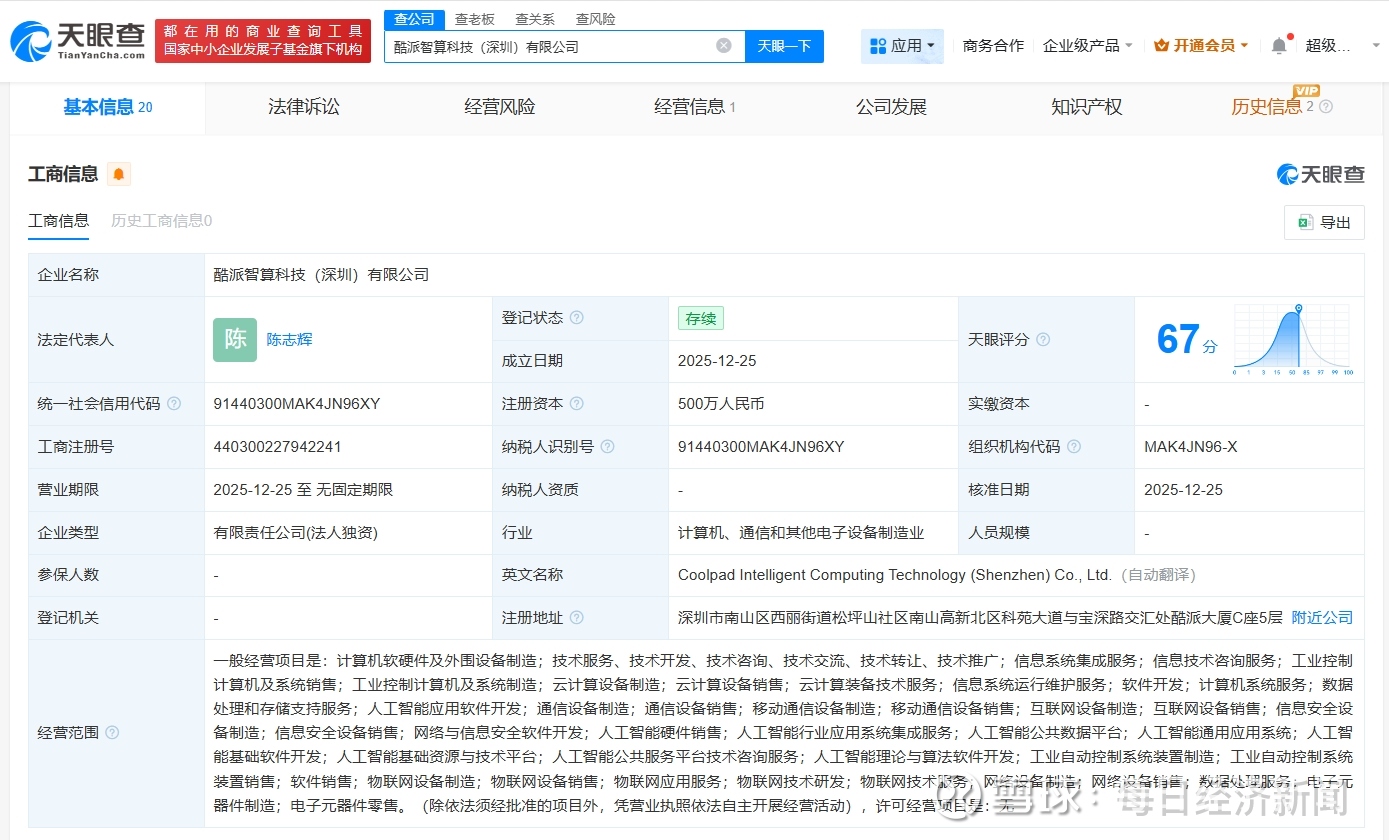This screenshot has width=1389, height=840.
Task: Click the company name search input field
Action: [x=550, y=46]
